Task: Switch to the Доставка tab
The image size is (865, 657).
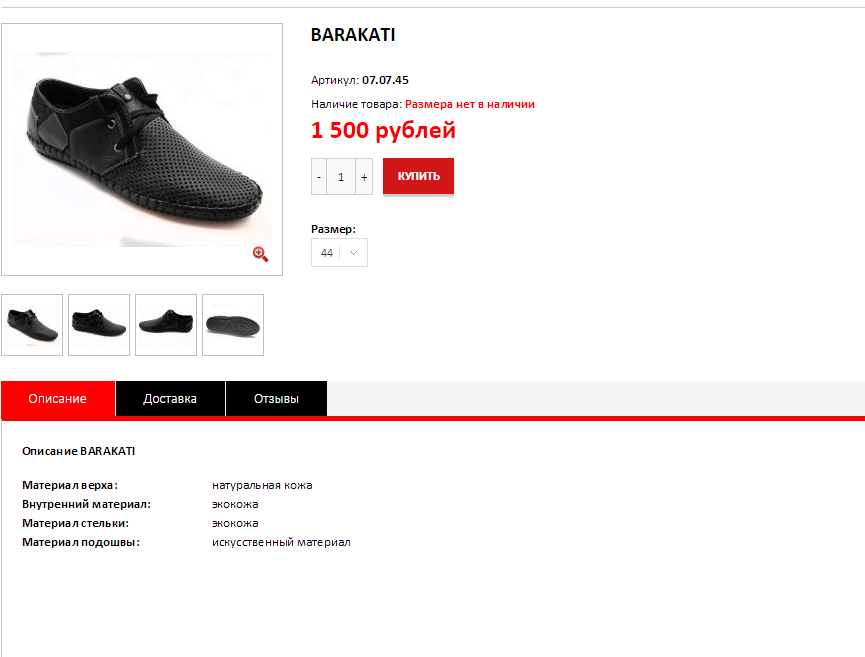Action: click(x=170, y=398)
